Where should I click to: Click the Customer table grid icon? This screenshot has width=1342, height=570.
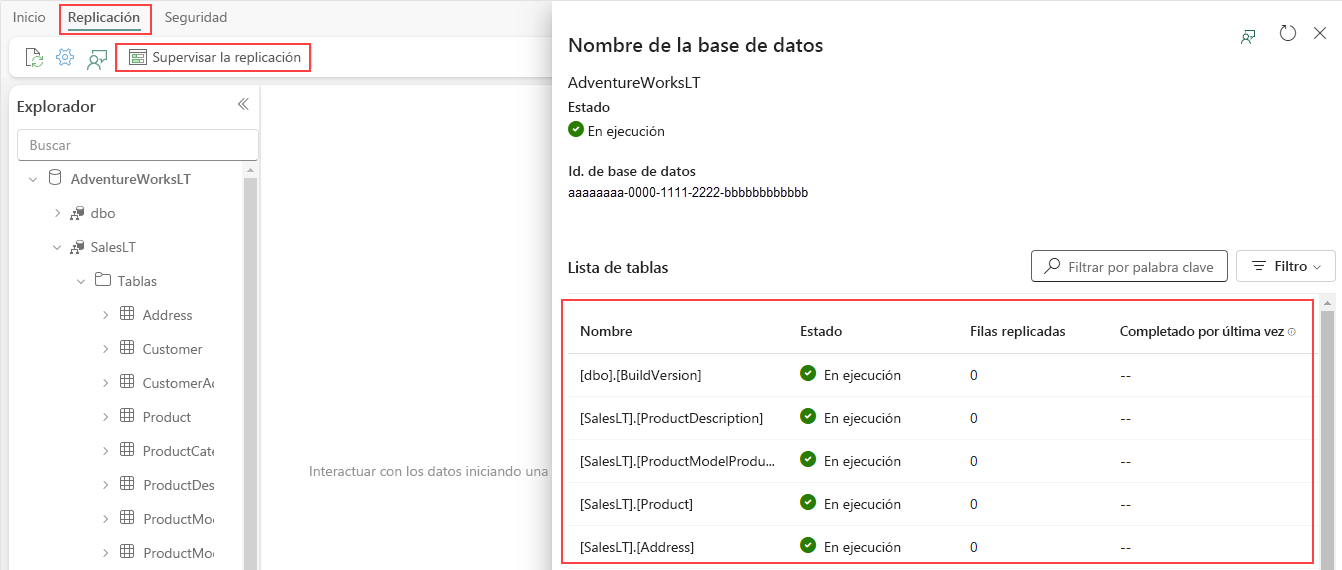127,348
